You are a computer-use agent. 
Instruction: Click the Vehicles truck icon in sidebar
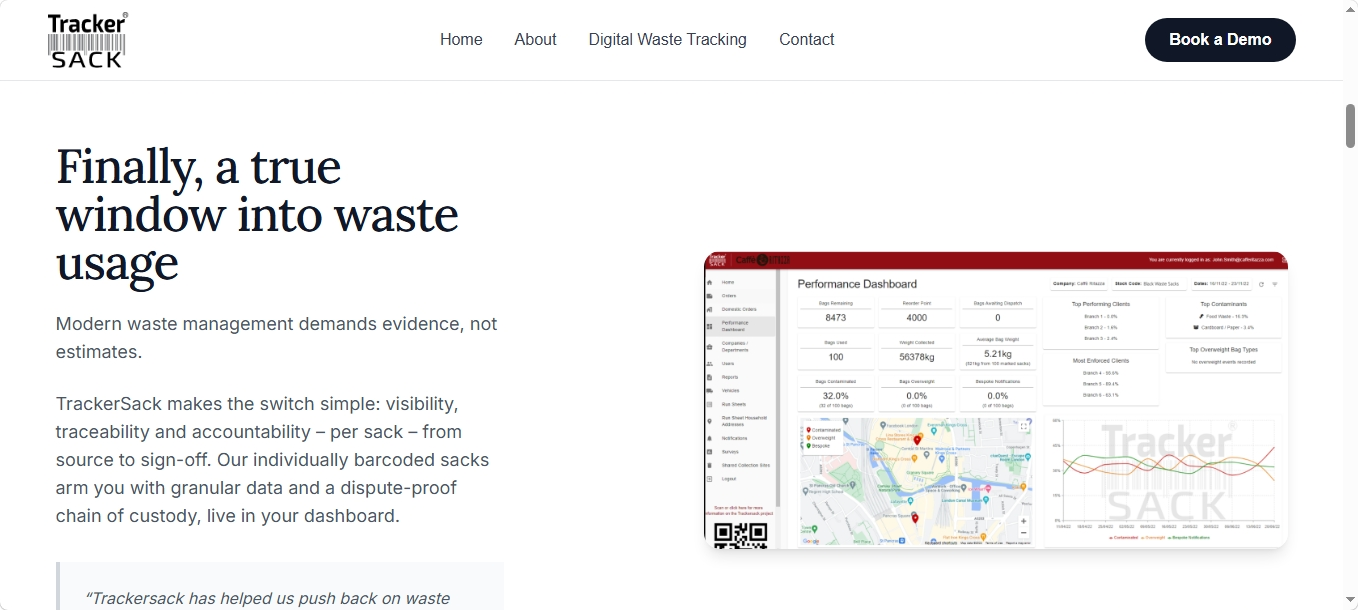(709, 390)
